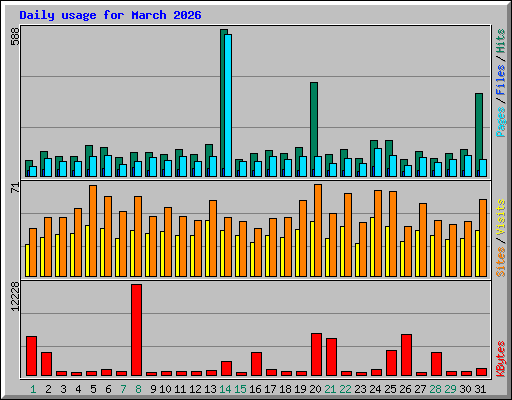512x400 pixels.
Task: Click the day 14 label on x-axis
Action: point(225,389)
